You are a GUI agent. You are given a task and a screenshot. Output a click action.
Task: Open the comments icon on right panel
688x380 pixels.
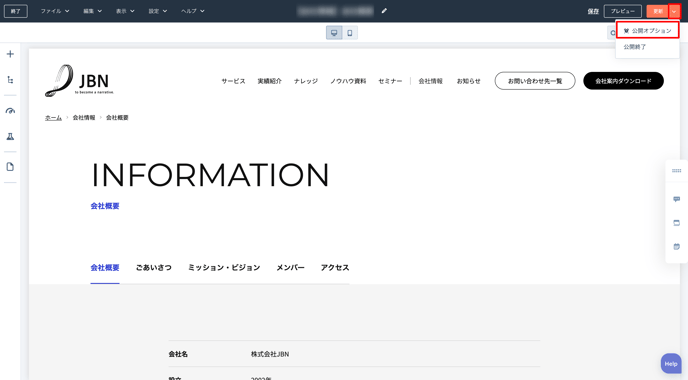tap(676, 199)
